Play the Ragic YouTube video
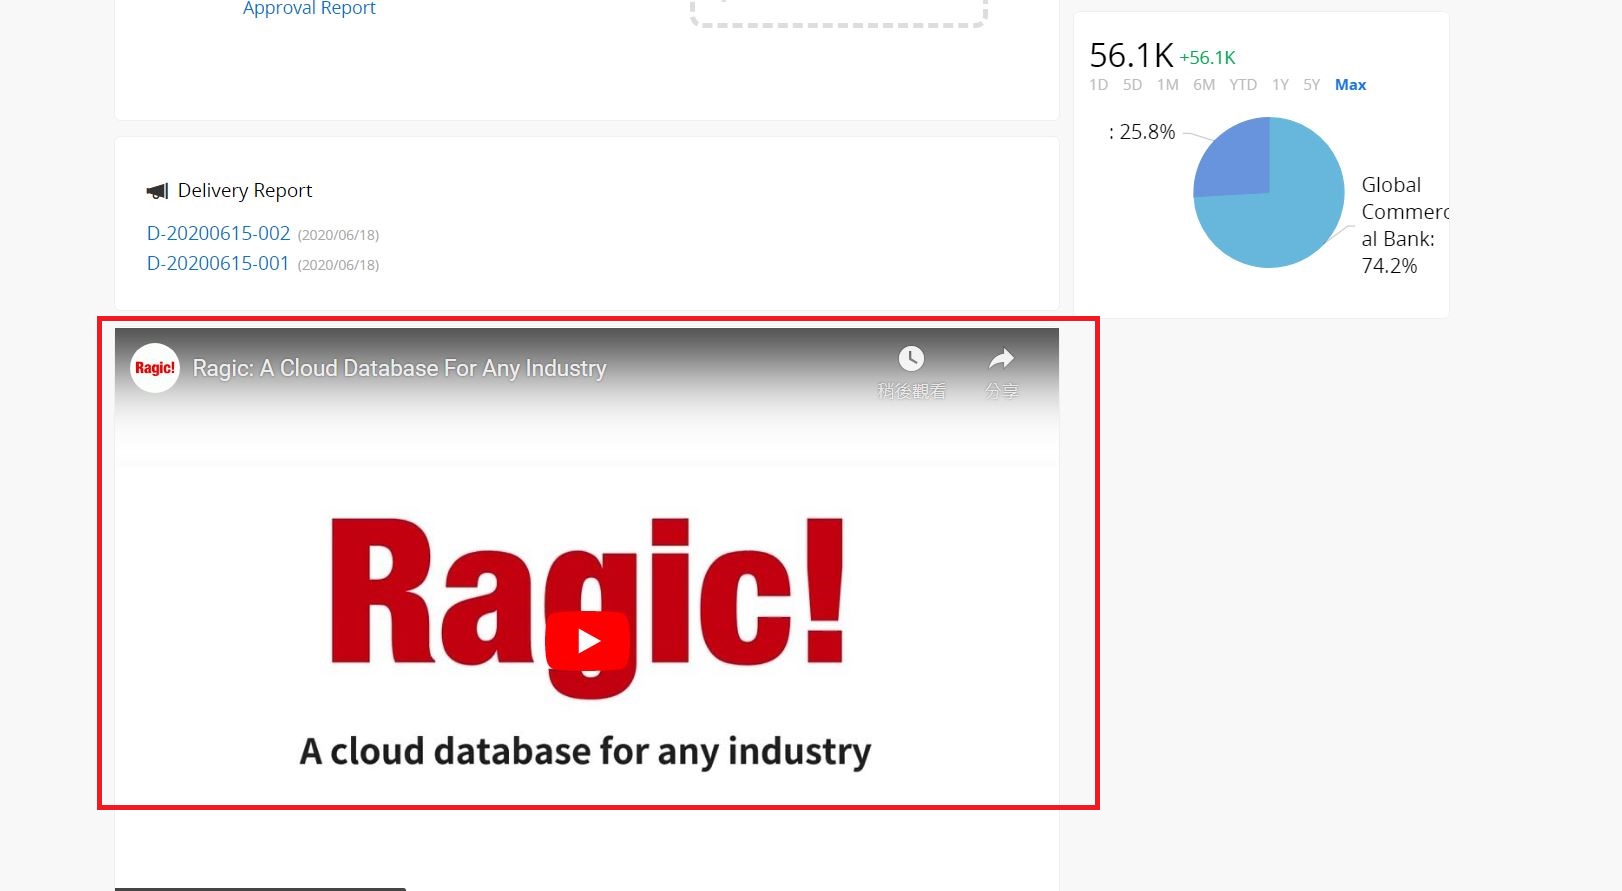Screen dimensions: 1622x891 pos(587,641)
